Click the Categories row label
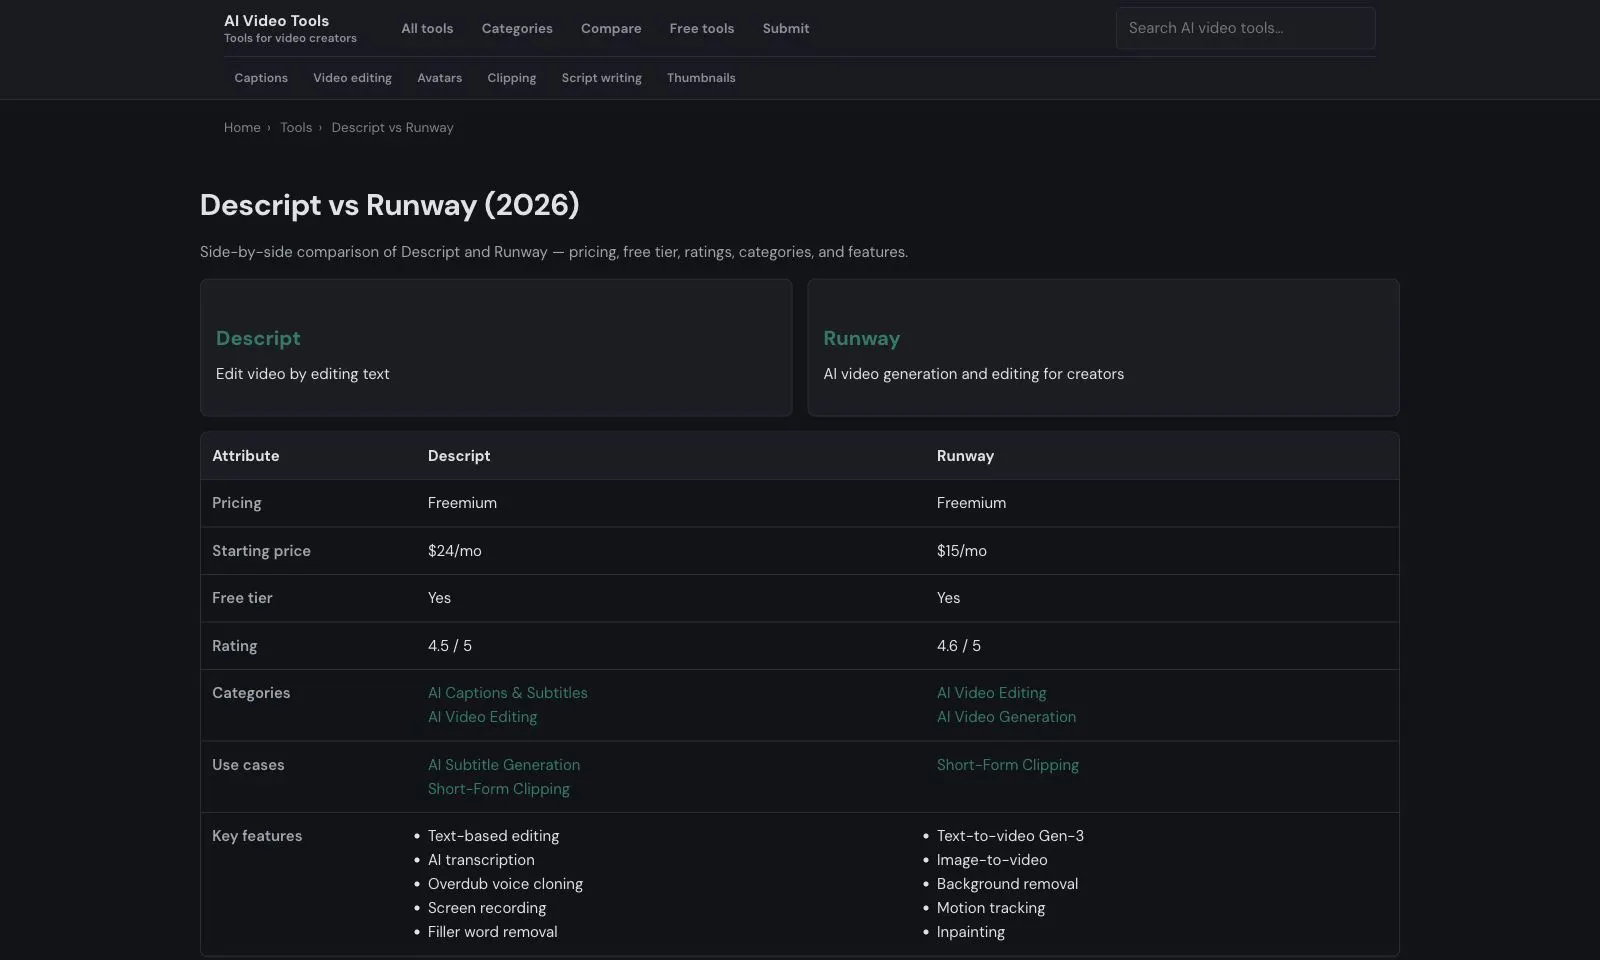Screen dimensions: 1600x960 pyautogui.click(x=251, y=693)
